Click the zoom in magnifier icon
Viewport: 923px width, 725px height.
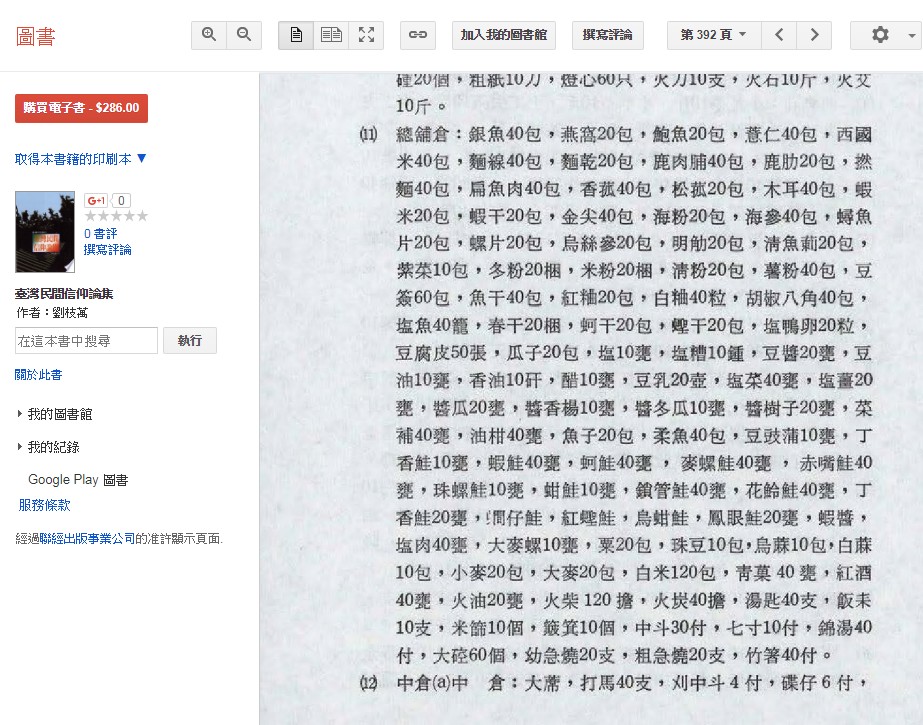pos(209,35)
